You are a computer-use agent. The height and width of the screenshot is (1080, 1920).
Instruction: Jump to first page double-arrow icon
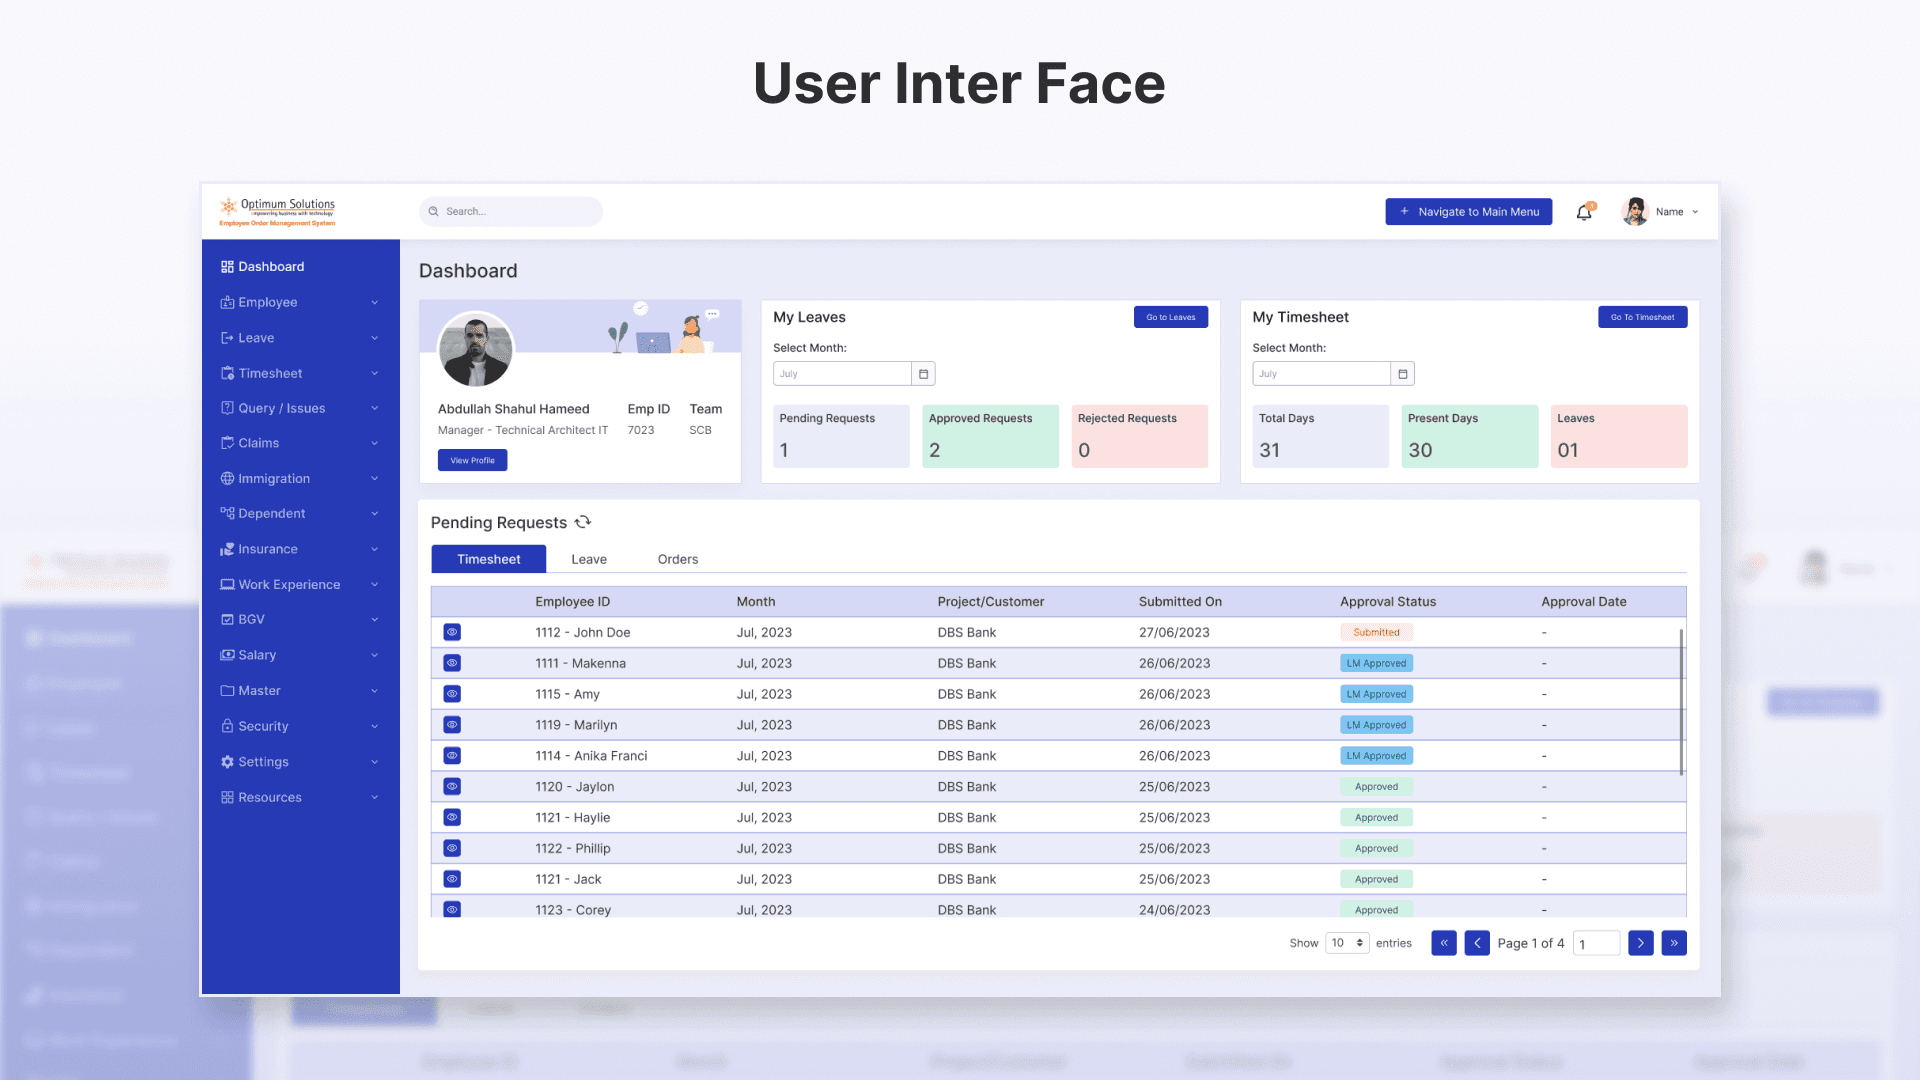(x=1443, y=943)
